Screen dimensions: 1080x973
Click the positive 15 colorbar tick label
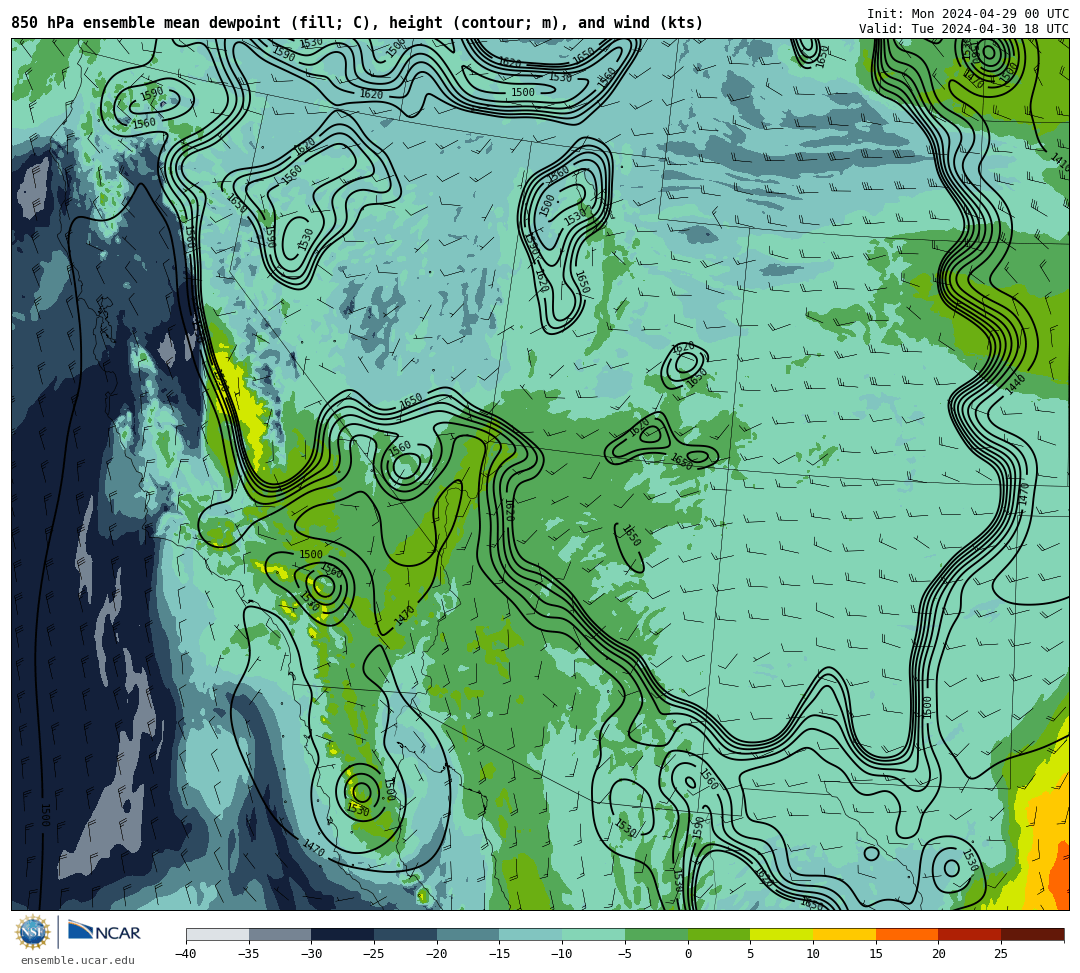[876, 954]
